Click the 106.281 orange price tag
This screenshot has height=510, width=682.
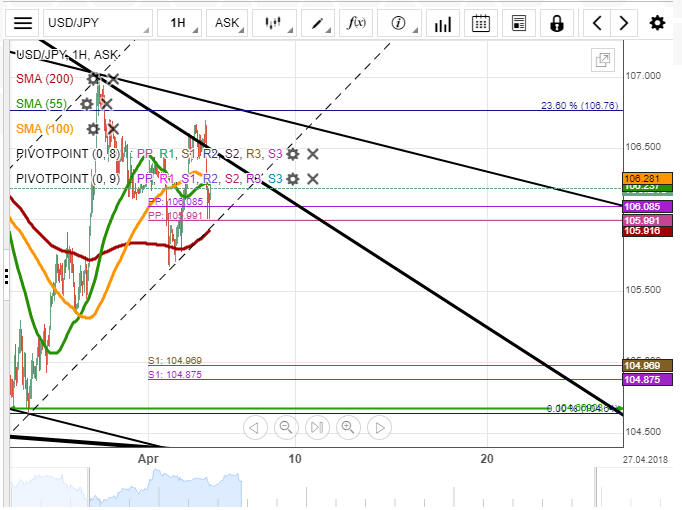coord(648,178)
